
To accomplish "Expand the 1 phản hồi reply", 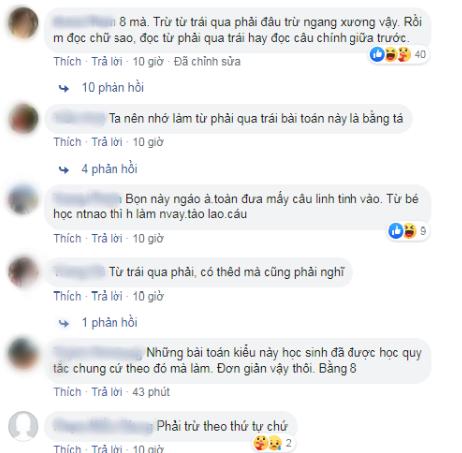I will coord(109,323).
